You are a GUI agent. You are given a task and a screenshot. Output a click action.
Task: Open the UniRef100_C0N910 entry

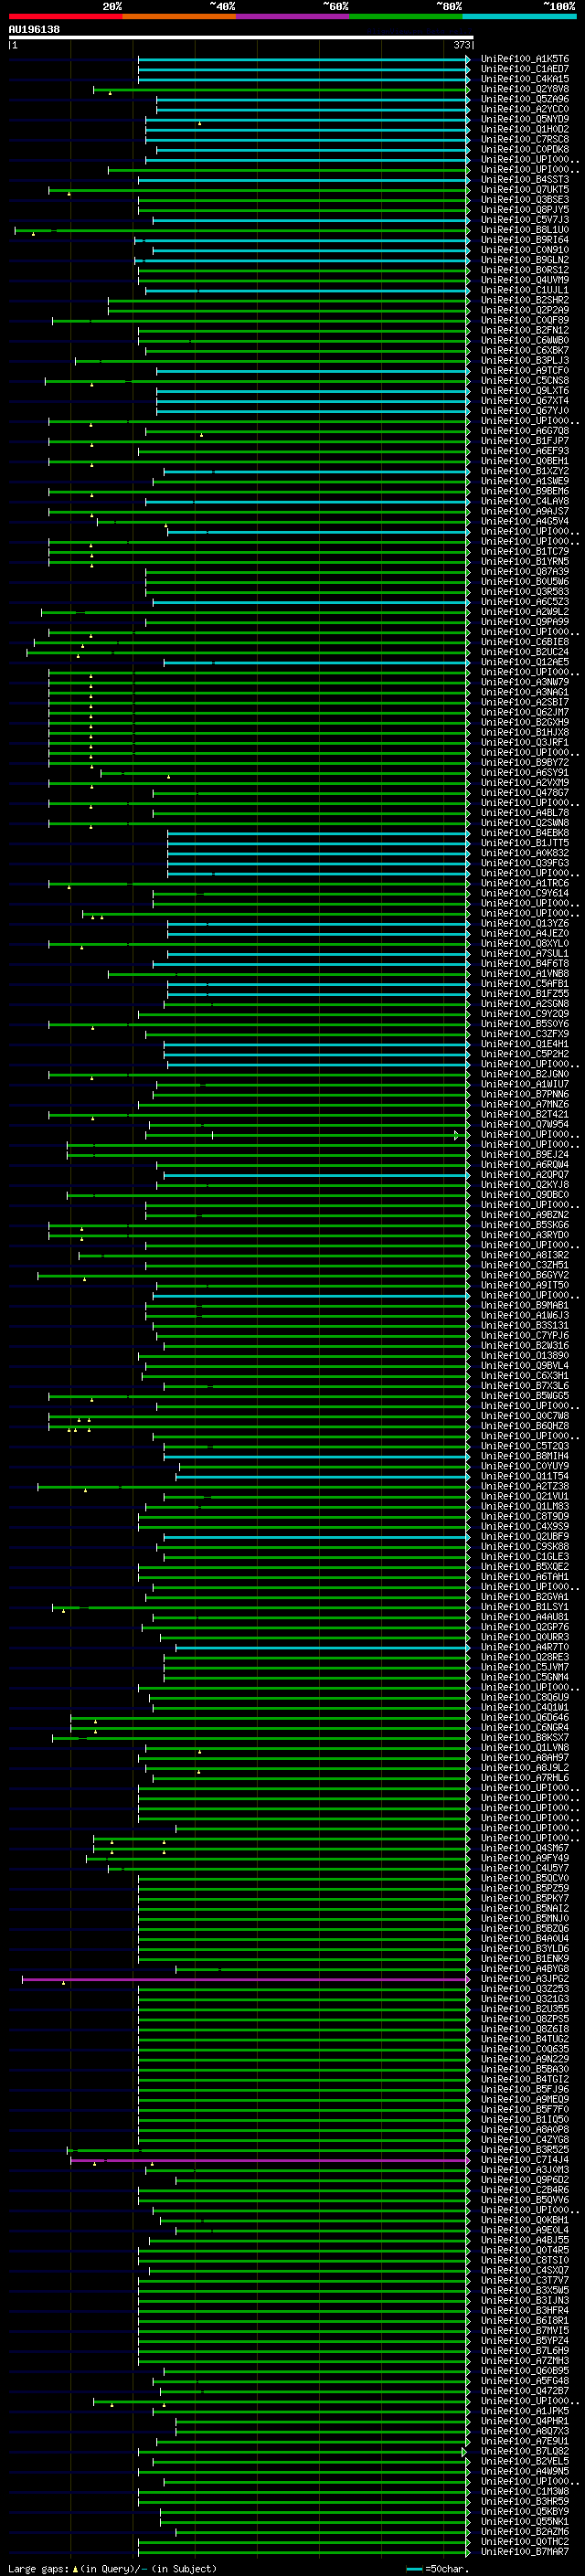tap(524, 250)
